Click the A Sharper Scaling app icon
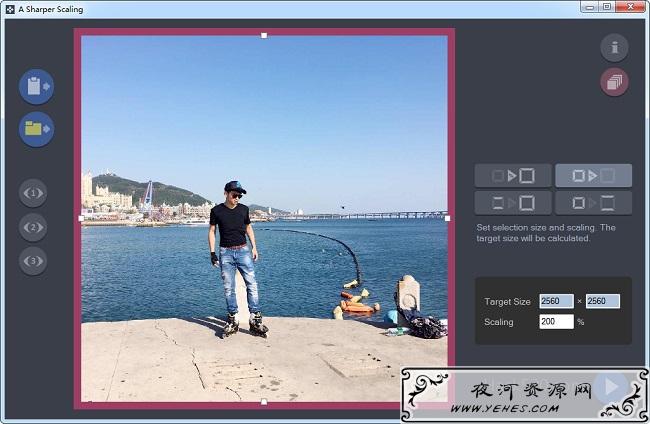Image resolution: width=650 pixels, height=424 pixels. 10,9
